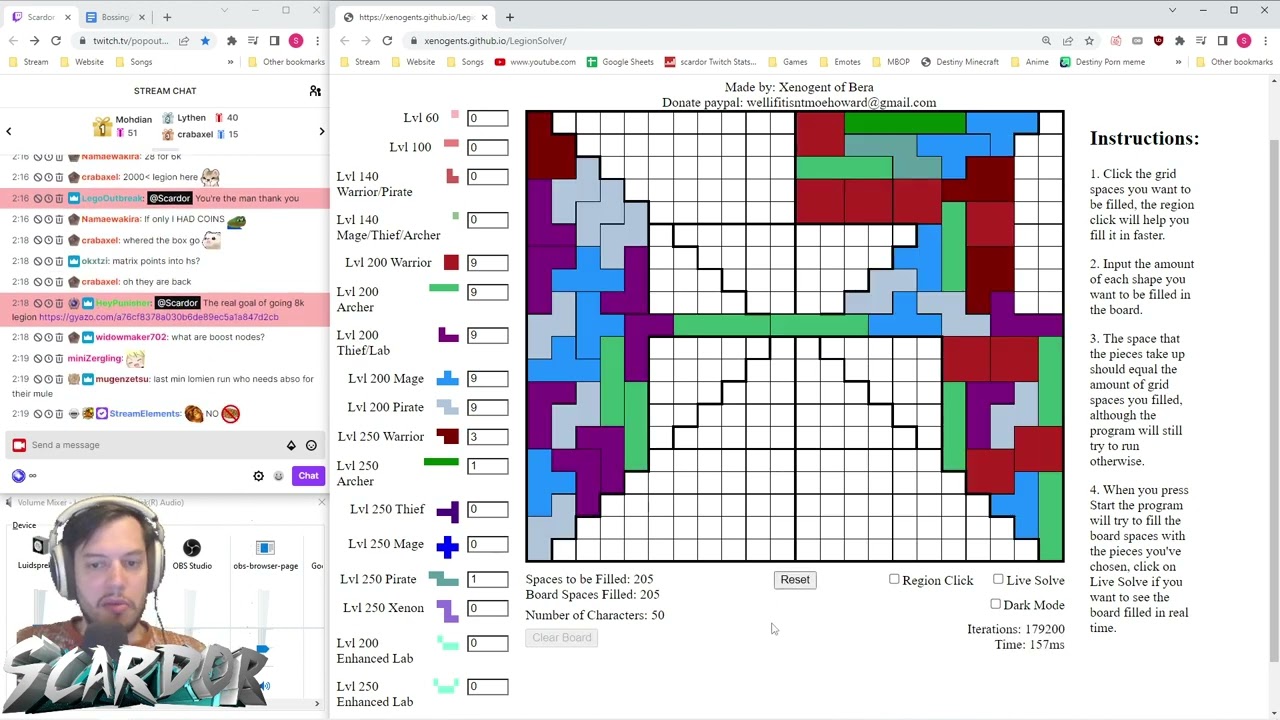The width and height of the screenshot is (1280, 720).
Task: Click the Lvl 200 Enhanced Lab piece icon
Action: pyautogui.click(x=448, y=644)
